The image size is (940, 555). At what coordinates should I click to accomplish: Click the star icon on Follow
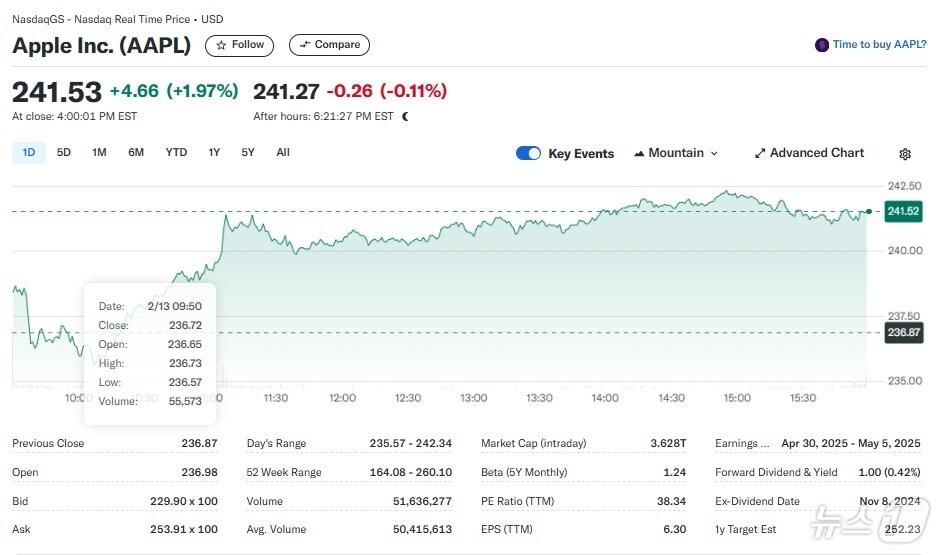click(x=221, y=45)
